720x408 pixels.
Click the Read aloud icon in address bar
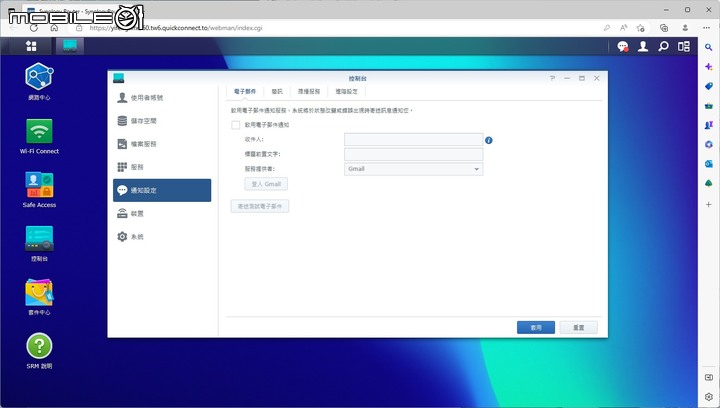(x=624, y=28)
